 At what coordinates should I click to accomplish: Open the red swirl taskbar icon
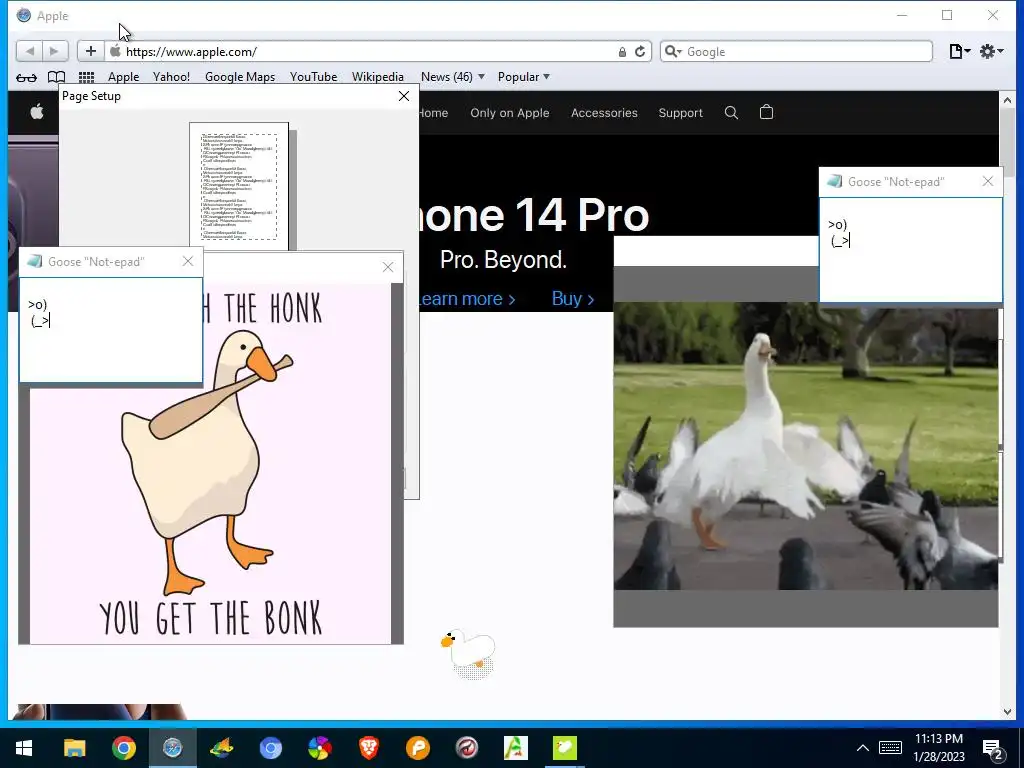coord(466,748)
